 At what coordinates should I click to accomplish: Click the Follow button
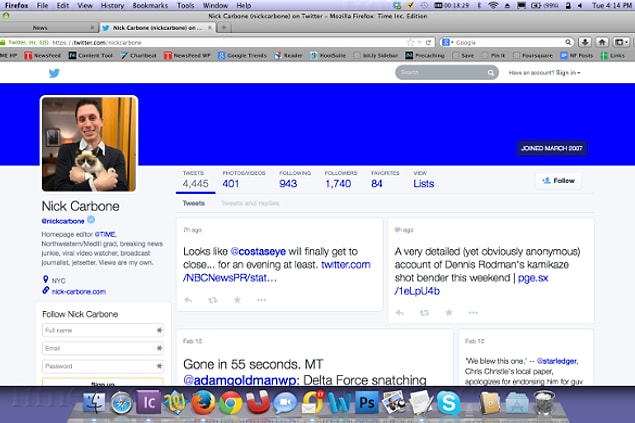click(x=558, y=181)
